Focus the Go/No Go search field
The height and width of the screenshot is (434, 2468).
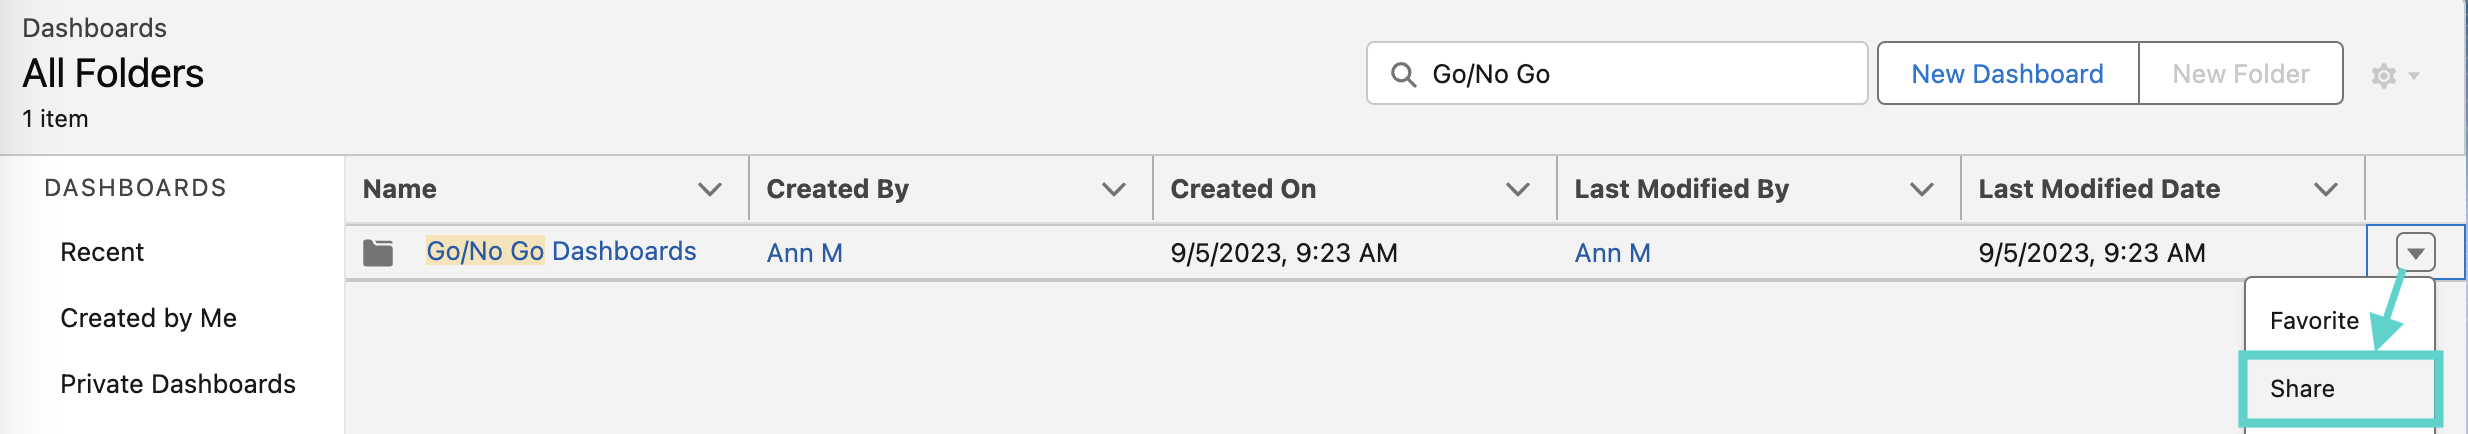[1617, 73]
